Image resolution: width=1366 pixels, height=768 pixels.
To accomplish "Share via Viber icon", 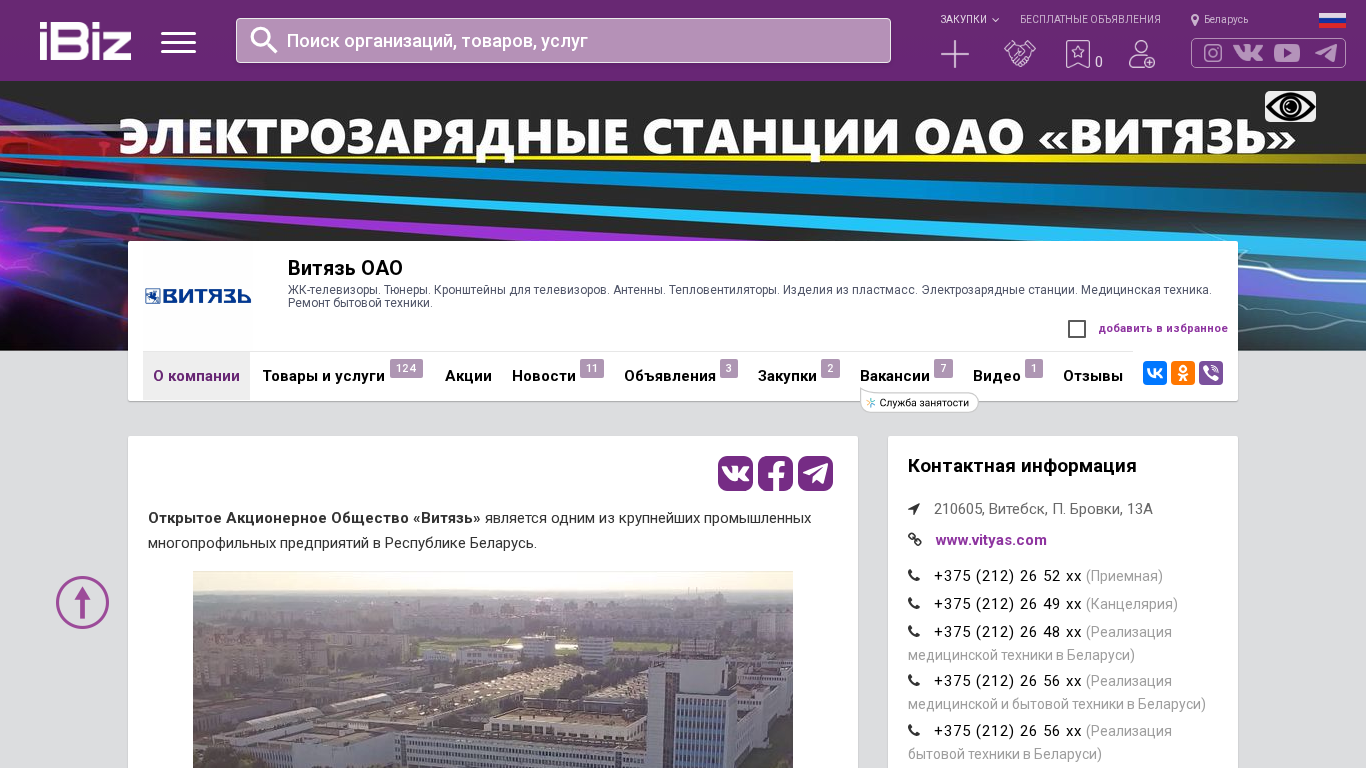I will point(1211,373).
